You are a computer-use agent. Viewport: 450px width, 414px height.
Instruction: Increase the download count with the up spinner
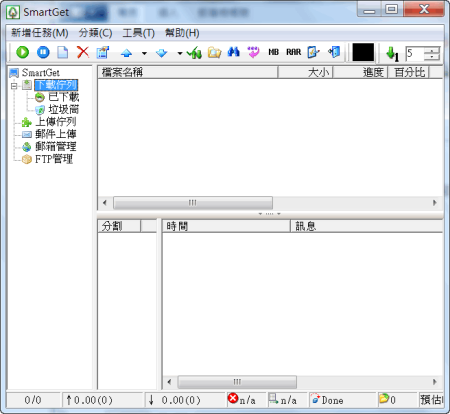click(432, 50)
